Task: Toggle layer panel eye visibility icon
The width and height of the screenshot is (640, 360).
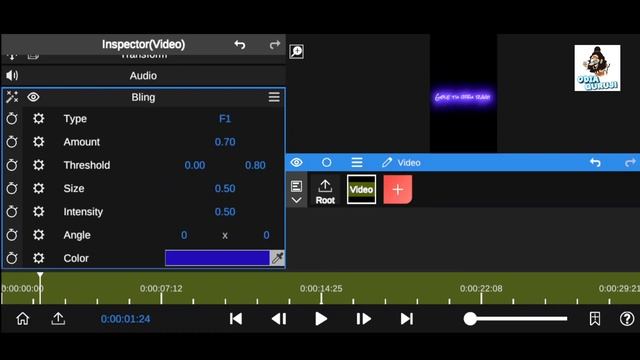Action: tap(297, 162)
